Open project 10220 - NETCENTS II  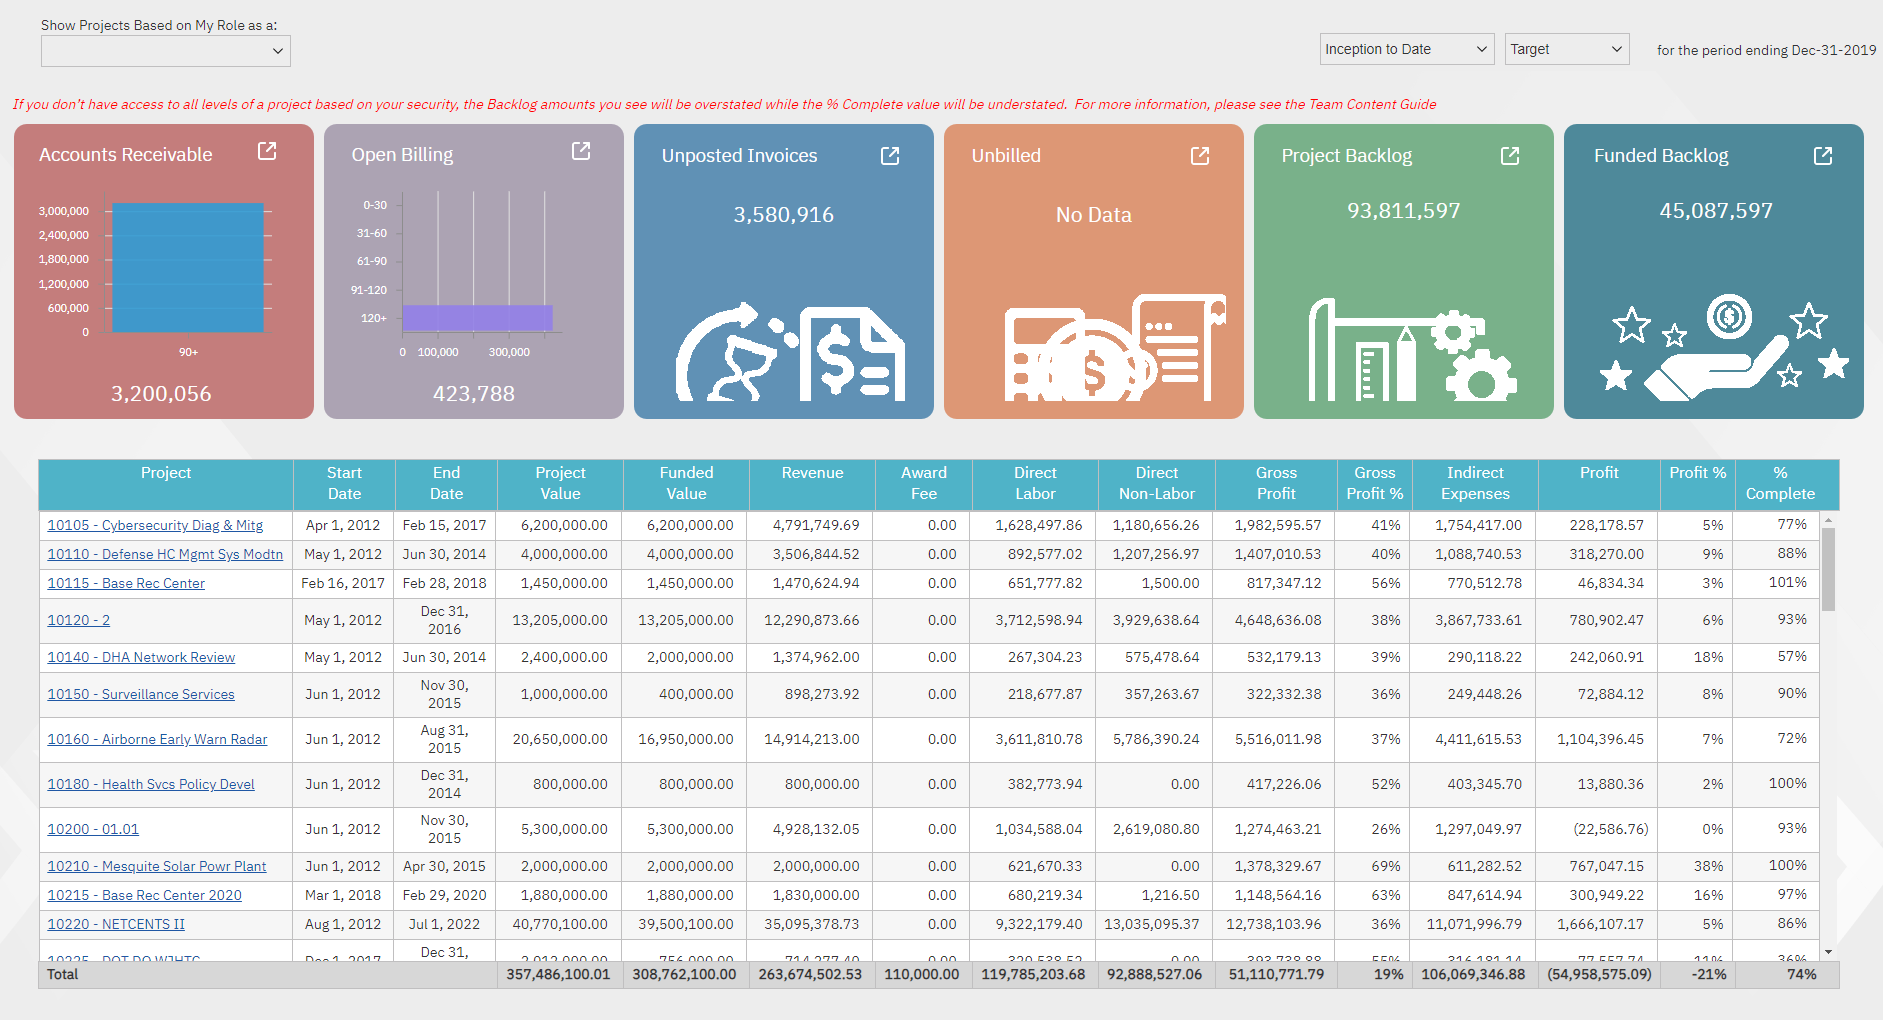click(116, 924)
